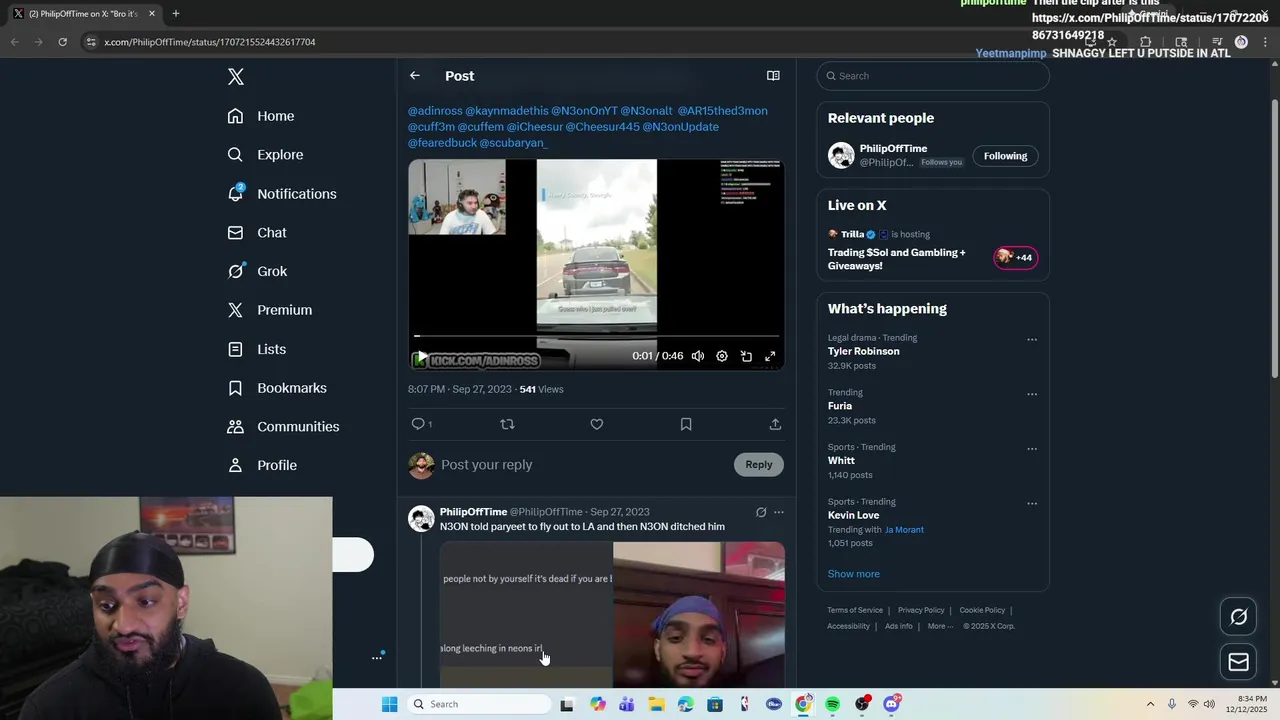This screenshot has width=1280, height=720.
Task: Open Grok from the sidebar
Action: [257, 271]
